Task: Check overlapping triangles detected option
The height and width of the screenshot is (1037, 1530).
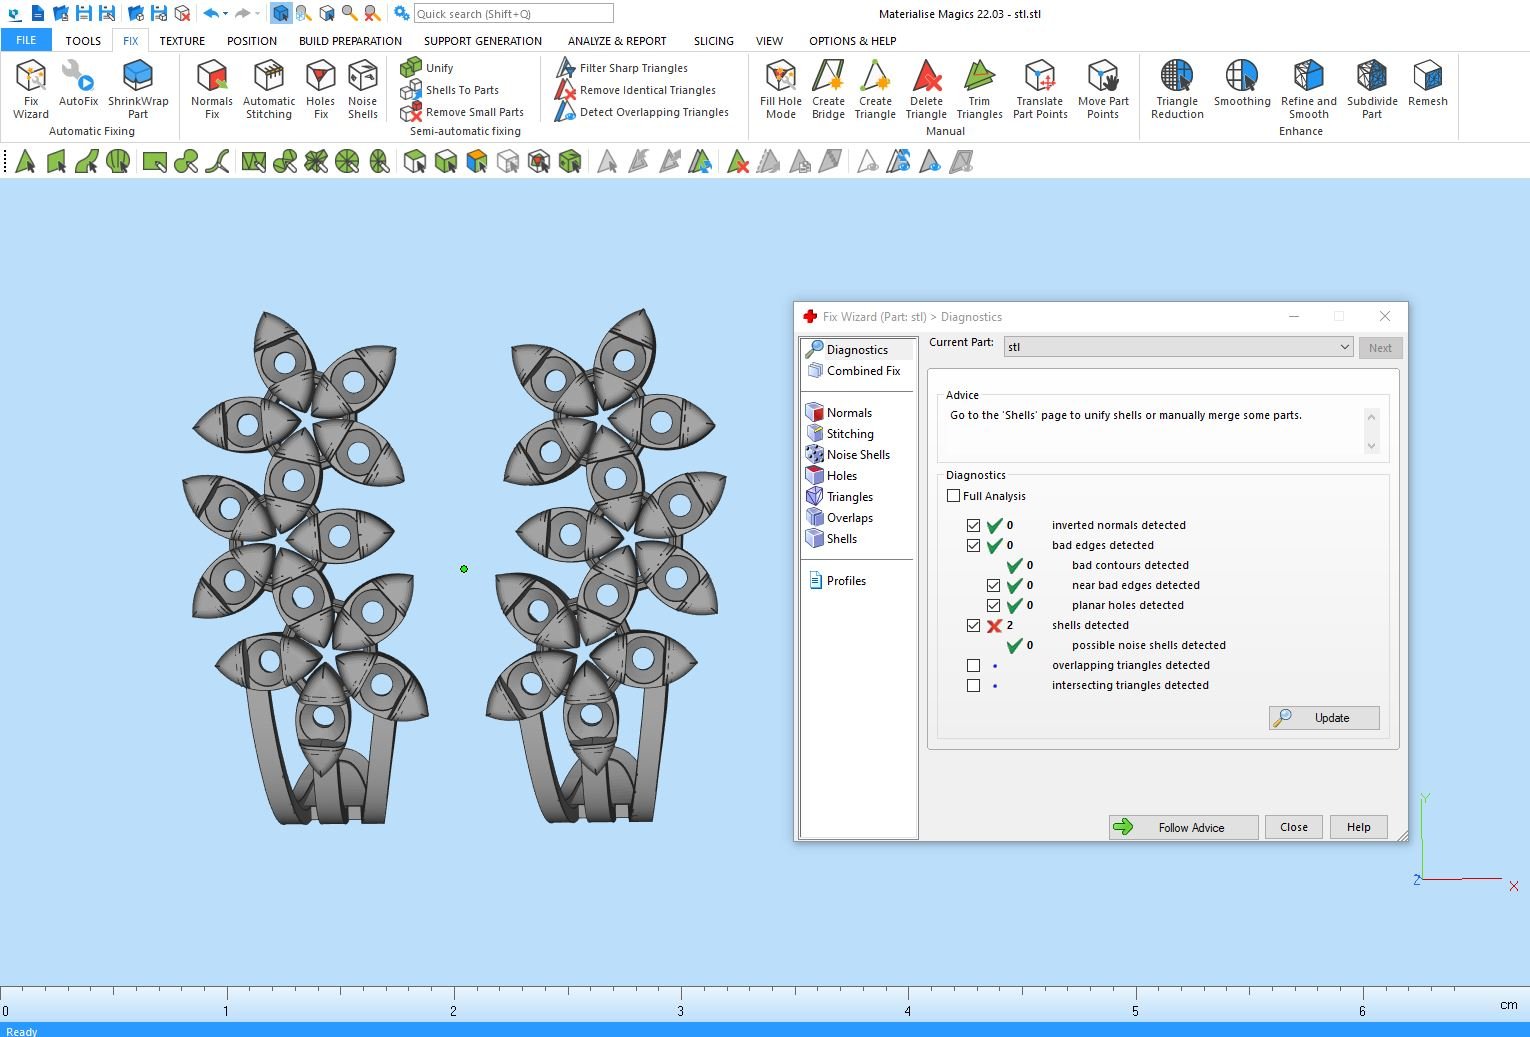Action: coord(973,665)
